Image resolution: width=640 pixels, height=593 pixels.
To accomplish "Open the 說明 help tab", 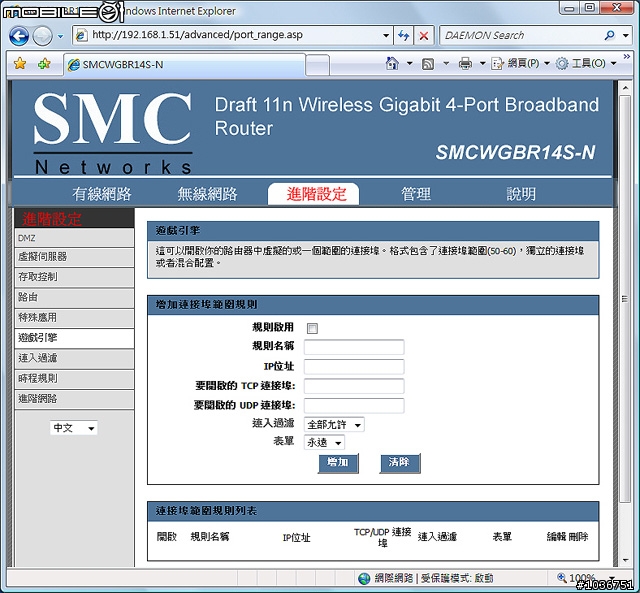I will (521, 194).
